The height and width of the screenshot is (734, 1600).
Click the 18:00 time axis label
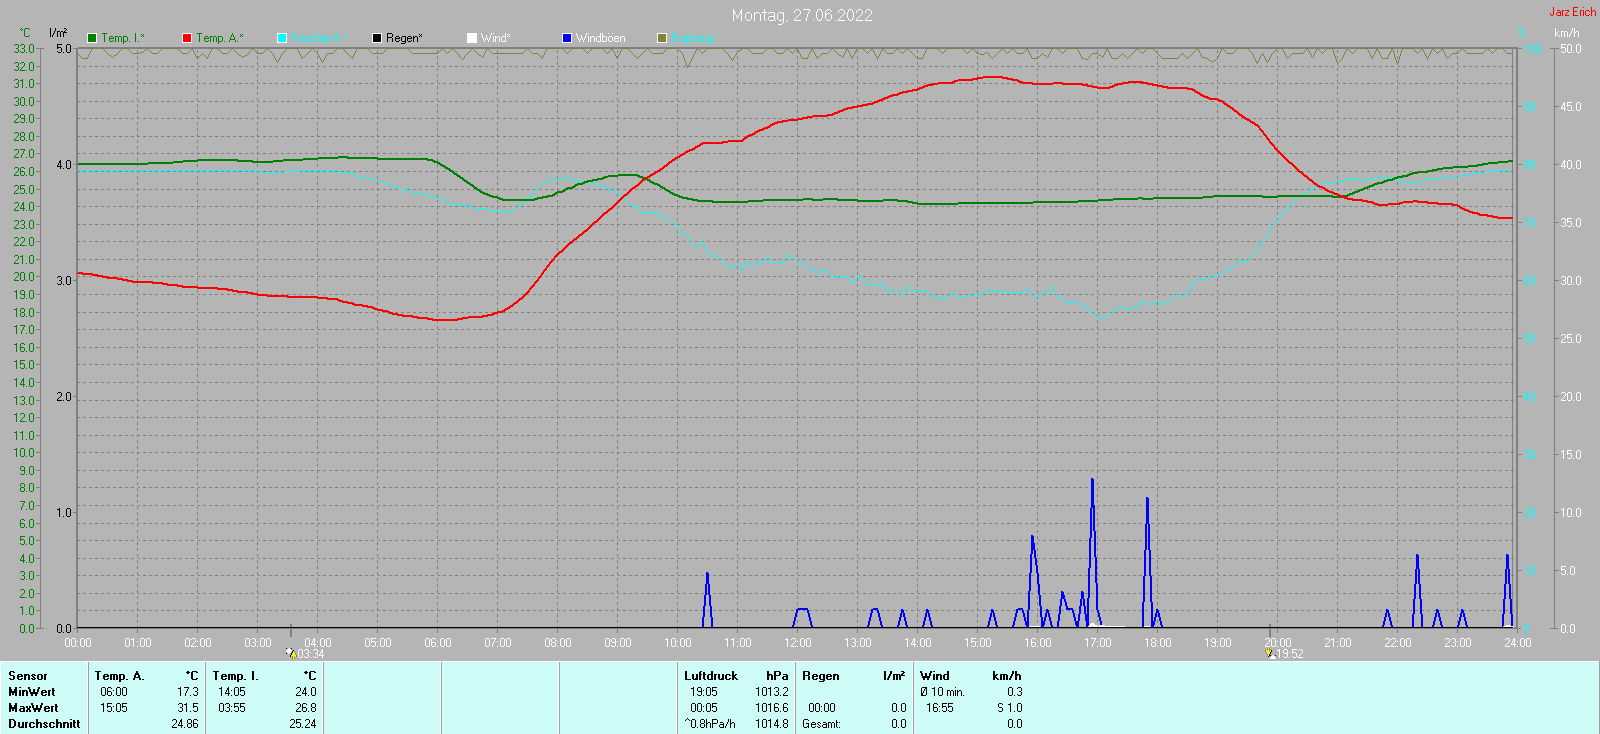tap(1158, 643)
